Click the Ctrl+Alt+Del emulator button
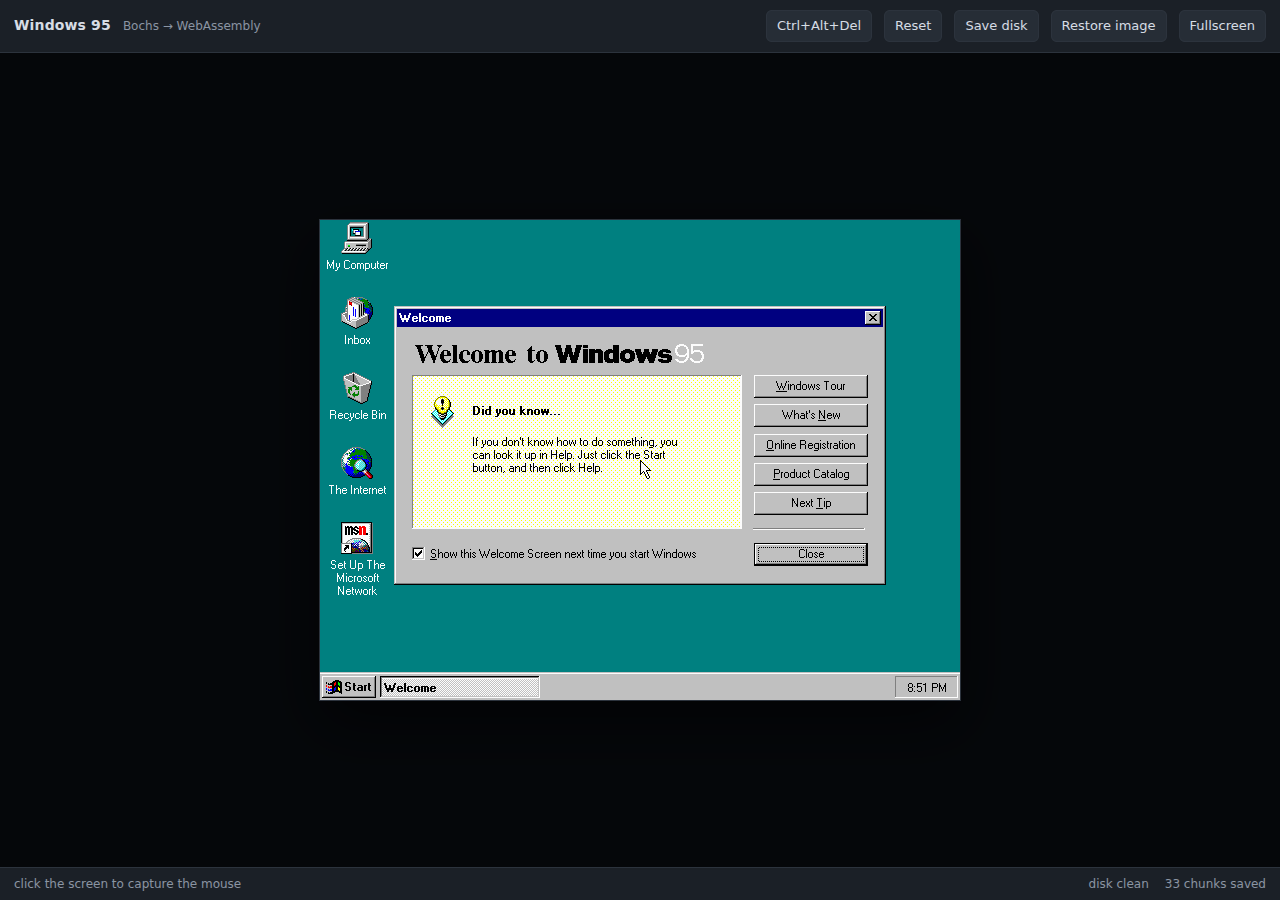 (819, 26)
